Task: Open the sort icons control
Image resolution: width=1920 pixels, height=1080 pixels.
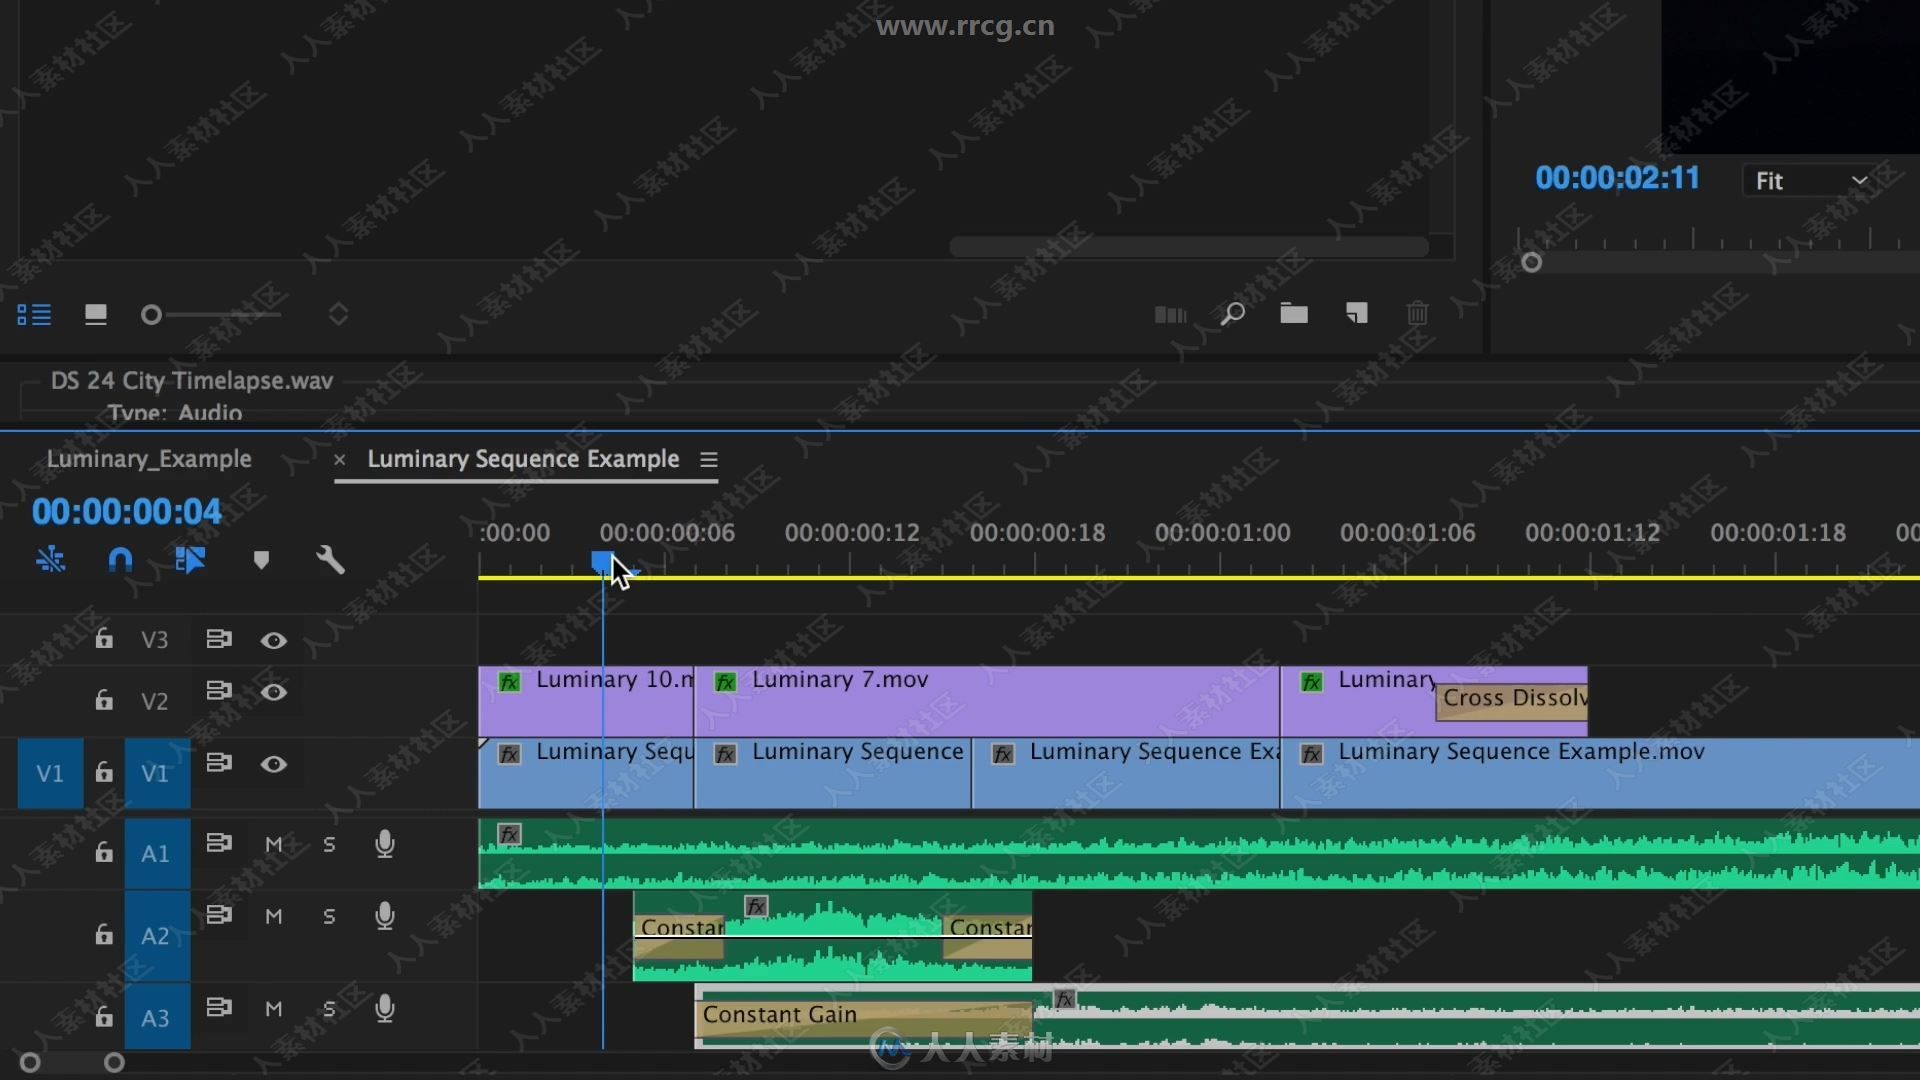Action: click(338, 315)
